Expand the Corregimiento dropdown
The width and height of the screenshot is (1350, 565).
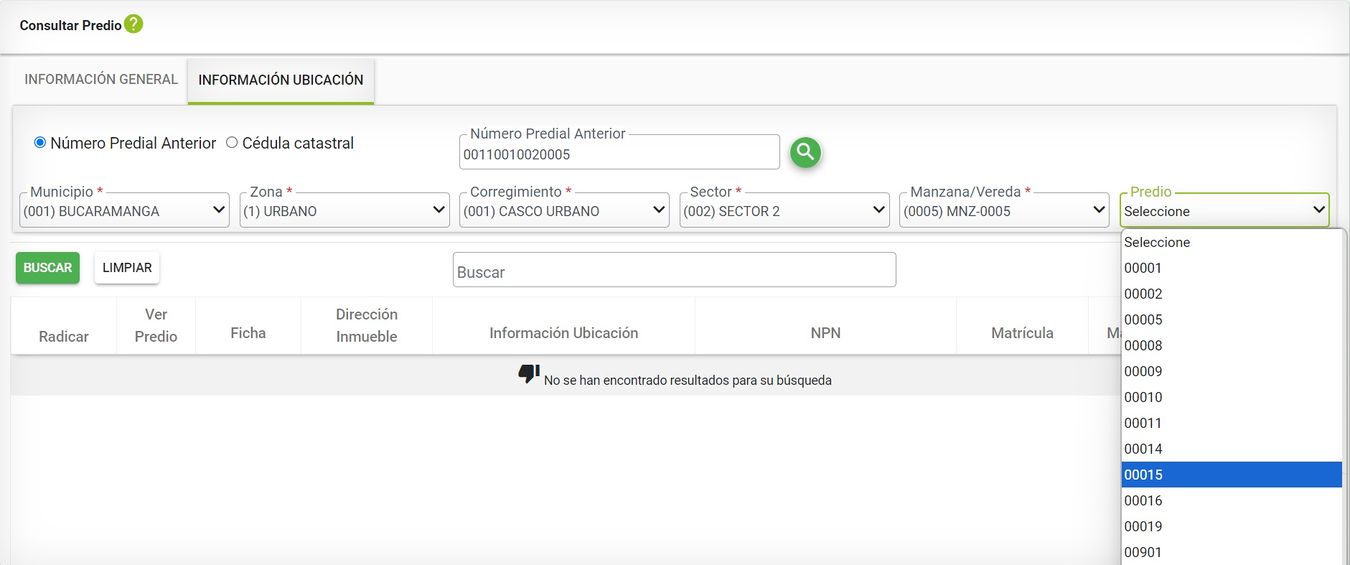point(565,211)
